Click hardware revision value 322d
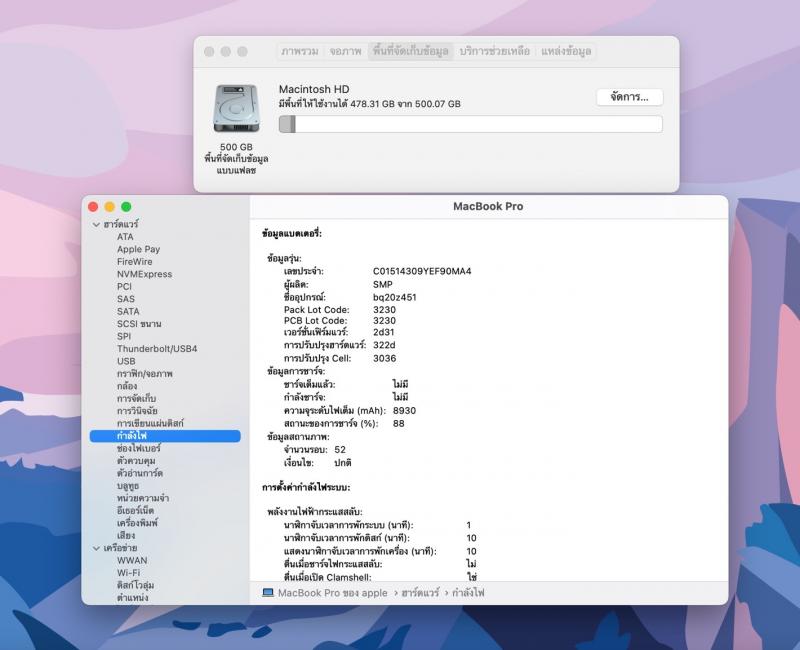Viewport: 800px width, 650px height. 384,345
